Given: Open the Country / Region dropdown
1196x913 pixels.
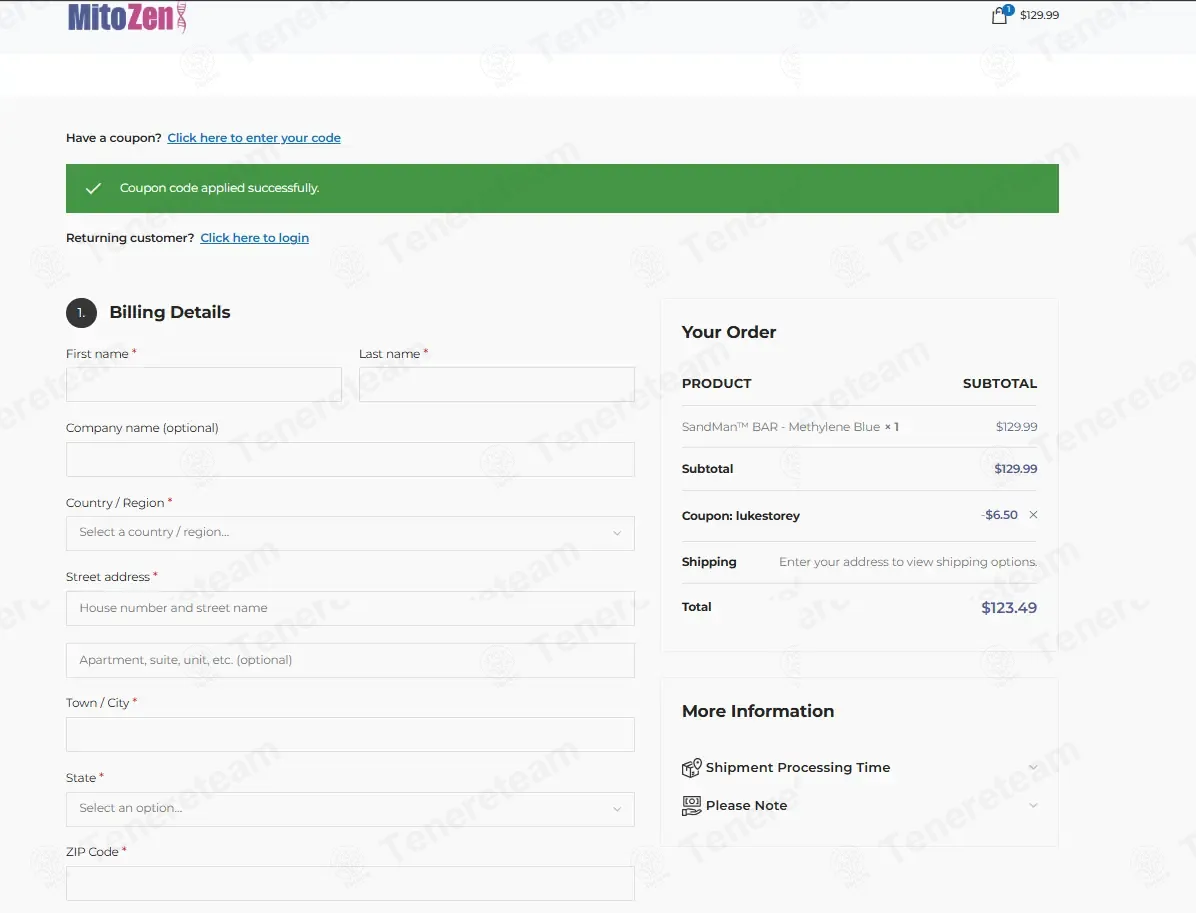Looking at the screenshot, I should 350,533.
